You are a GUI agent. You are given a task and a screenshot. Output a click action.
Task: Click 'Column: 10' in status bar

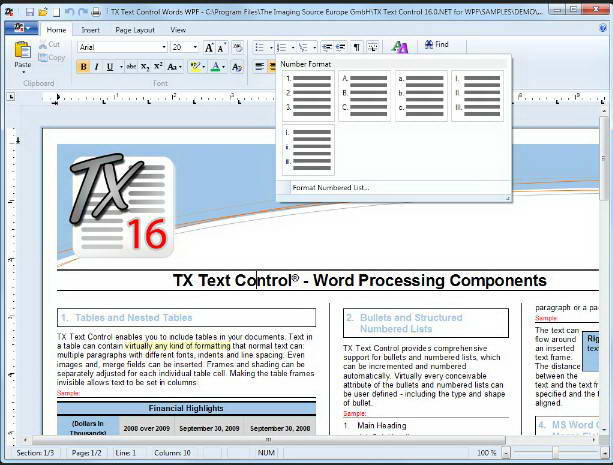click(x=172, y=453)
